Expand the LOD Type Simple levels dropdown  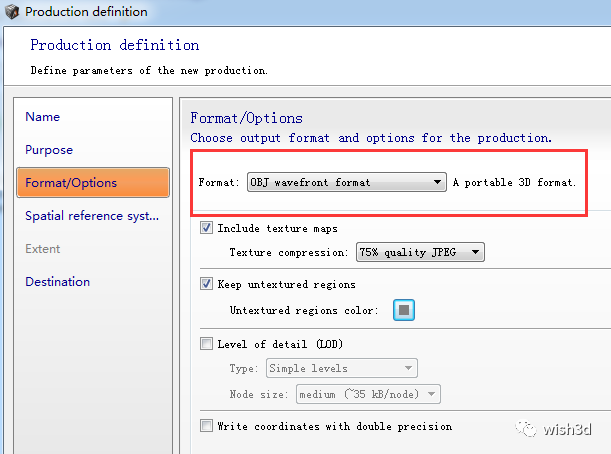point(342,368)
